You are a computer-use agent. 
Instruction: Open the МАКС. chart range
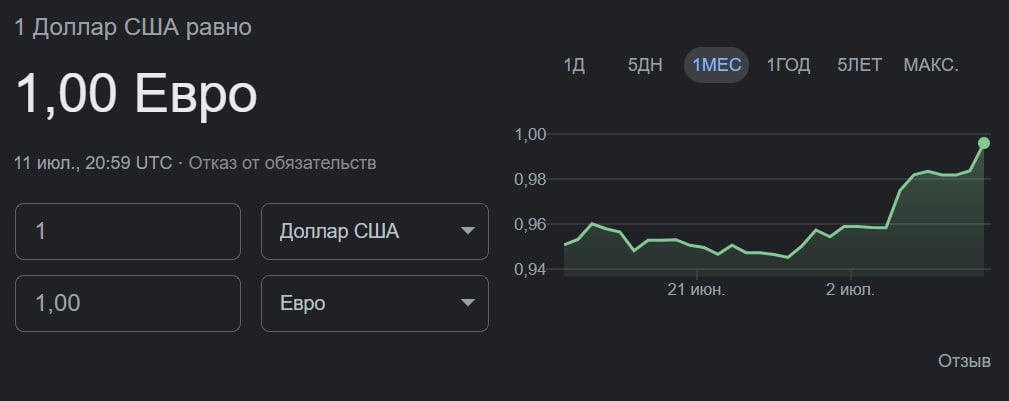tap(931, 66)
